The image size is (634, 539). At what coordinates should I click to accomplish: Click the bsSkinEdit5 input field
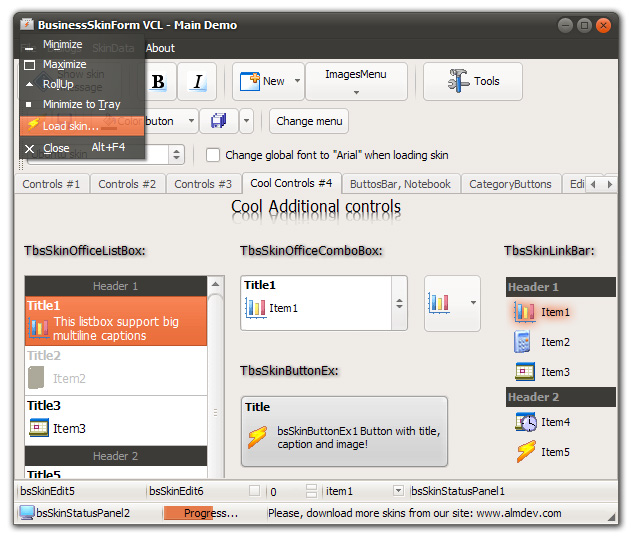(x=81, y=491)
